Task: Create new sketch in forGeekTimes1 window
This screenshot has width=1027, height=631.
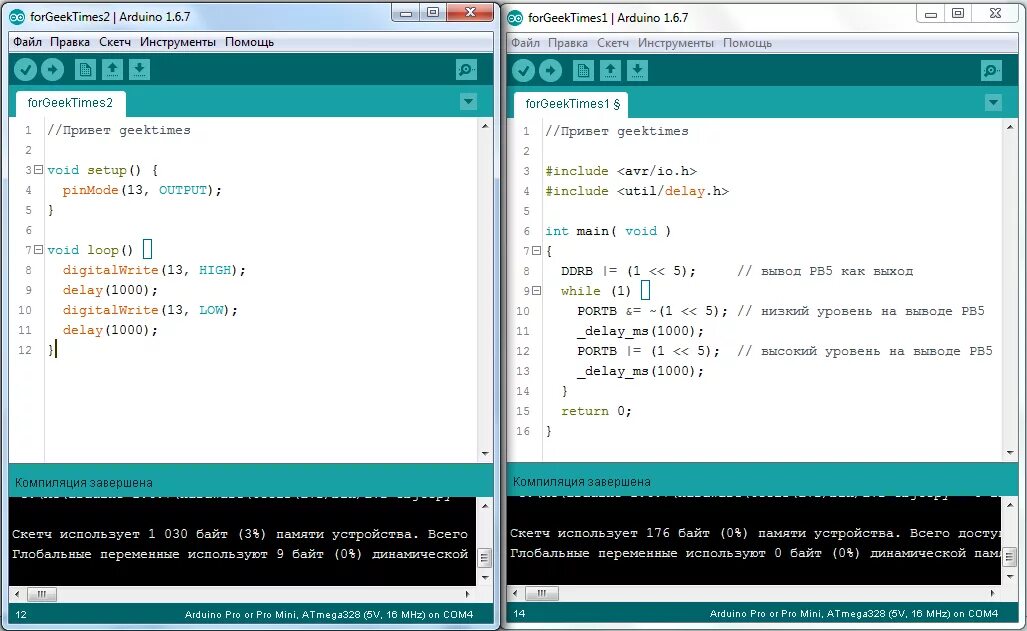Action: 583,70
